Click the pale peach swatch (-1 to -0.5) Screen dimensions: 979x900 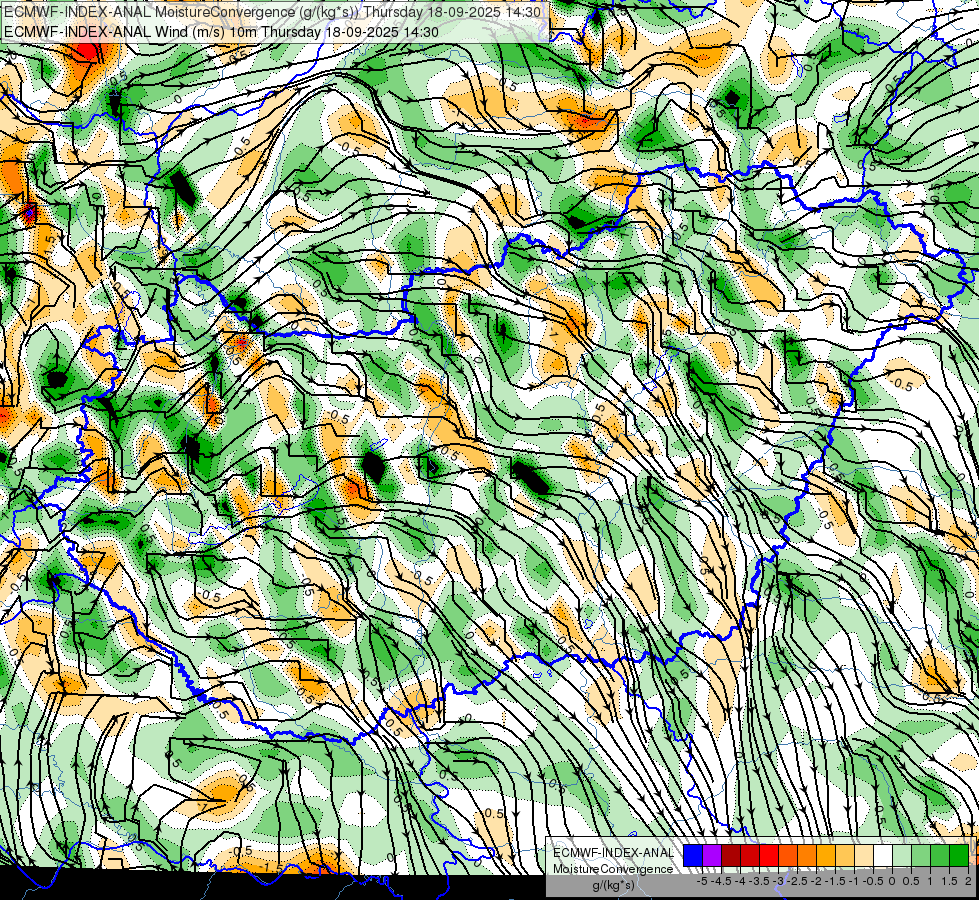point(864,856)
